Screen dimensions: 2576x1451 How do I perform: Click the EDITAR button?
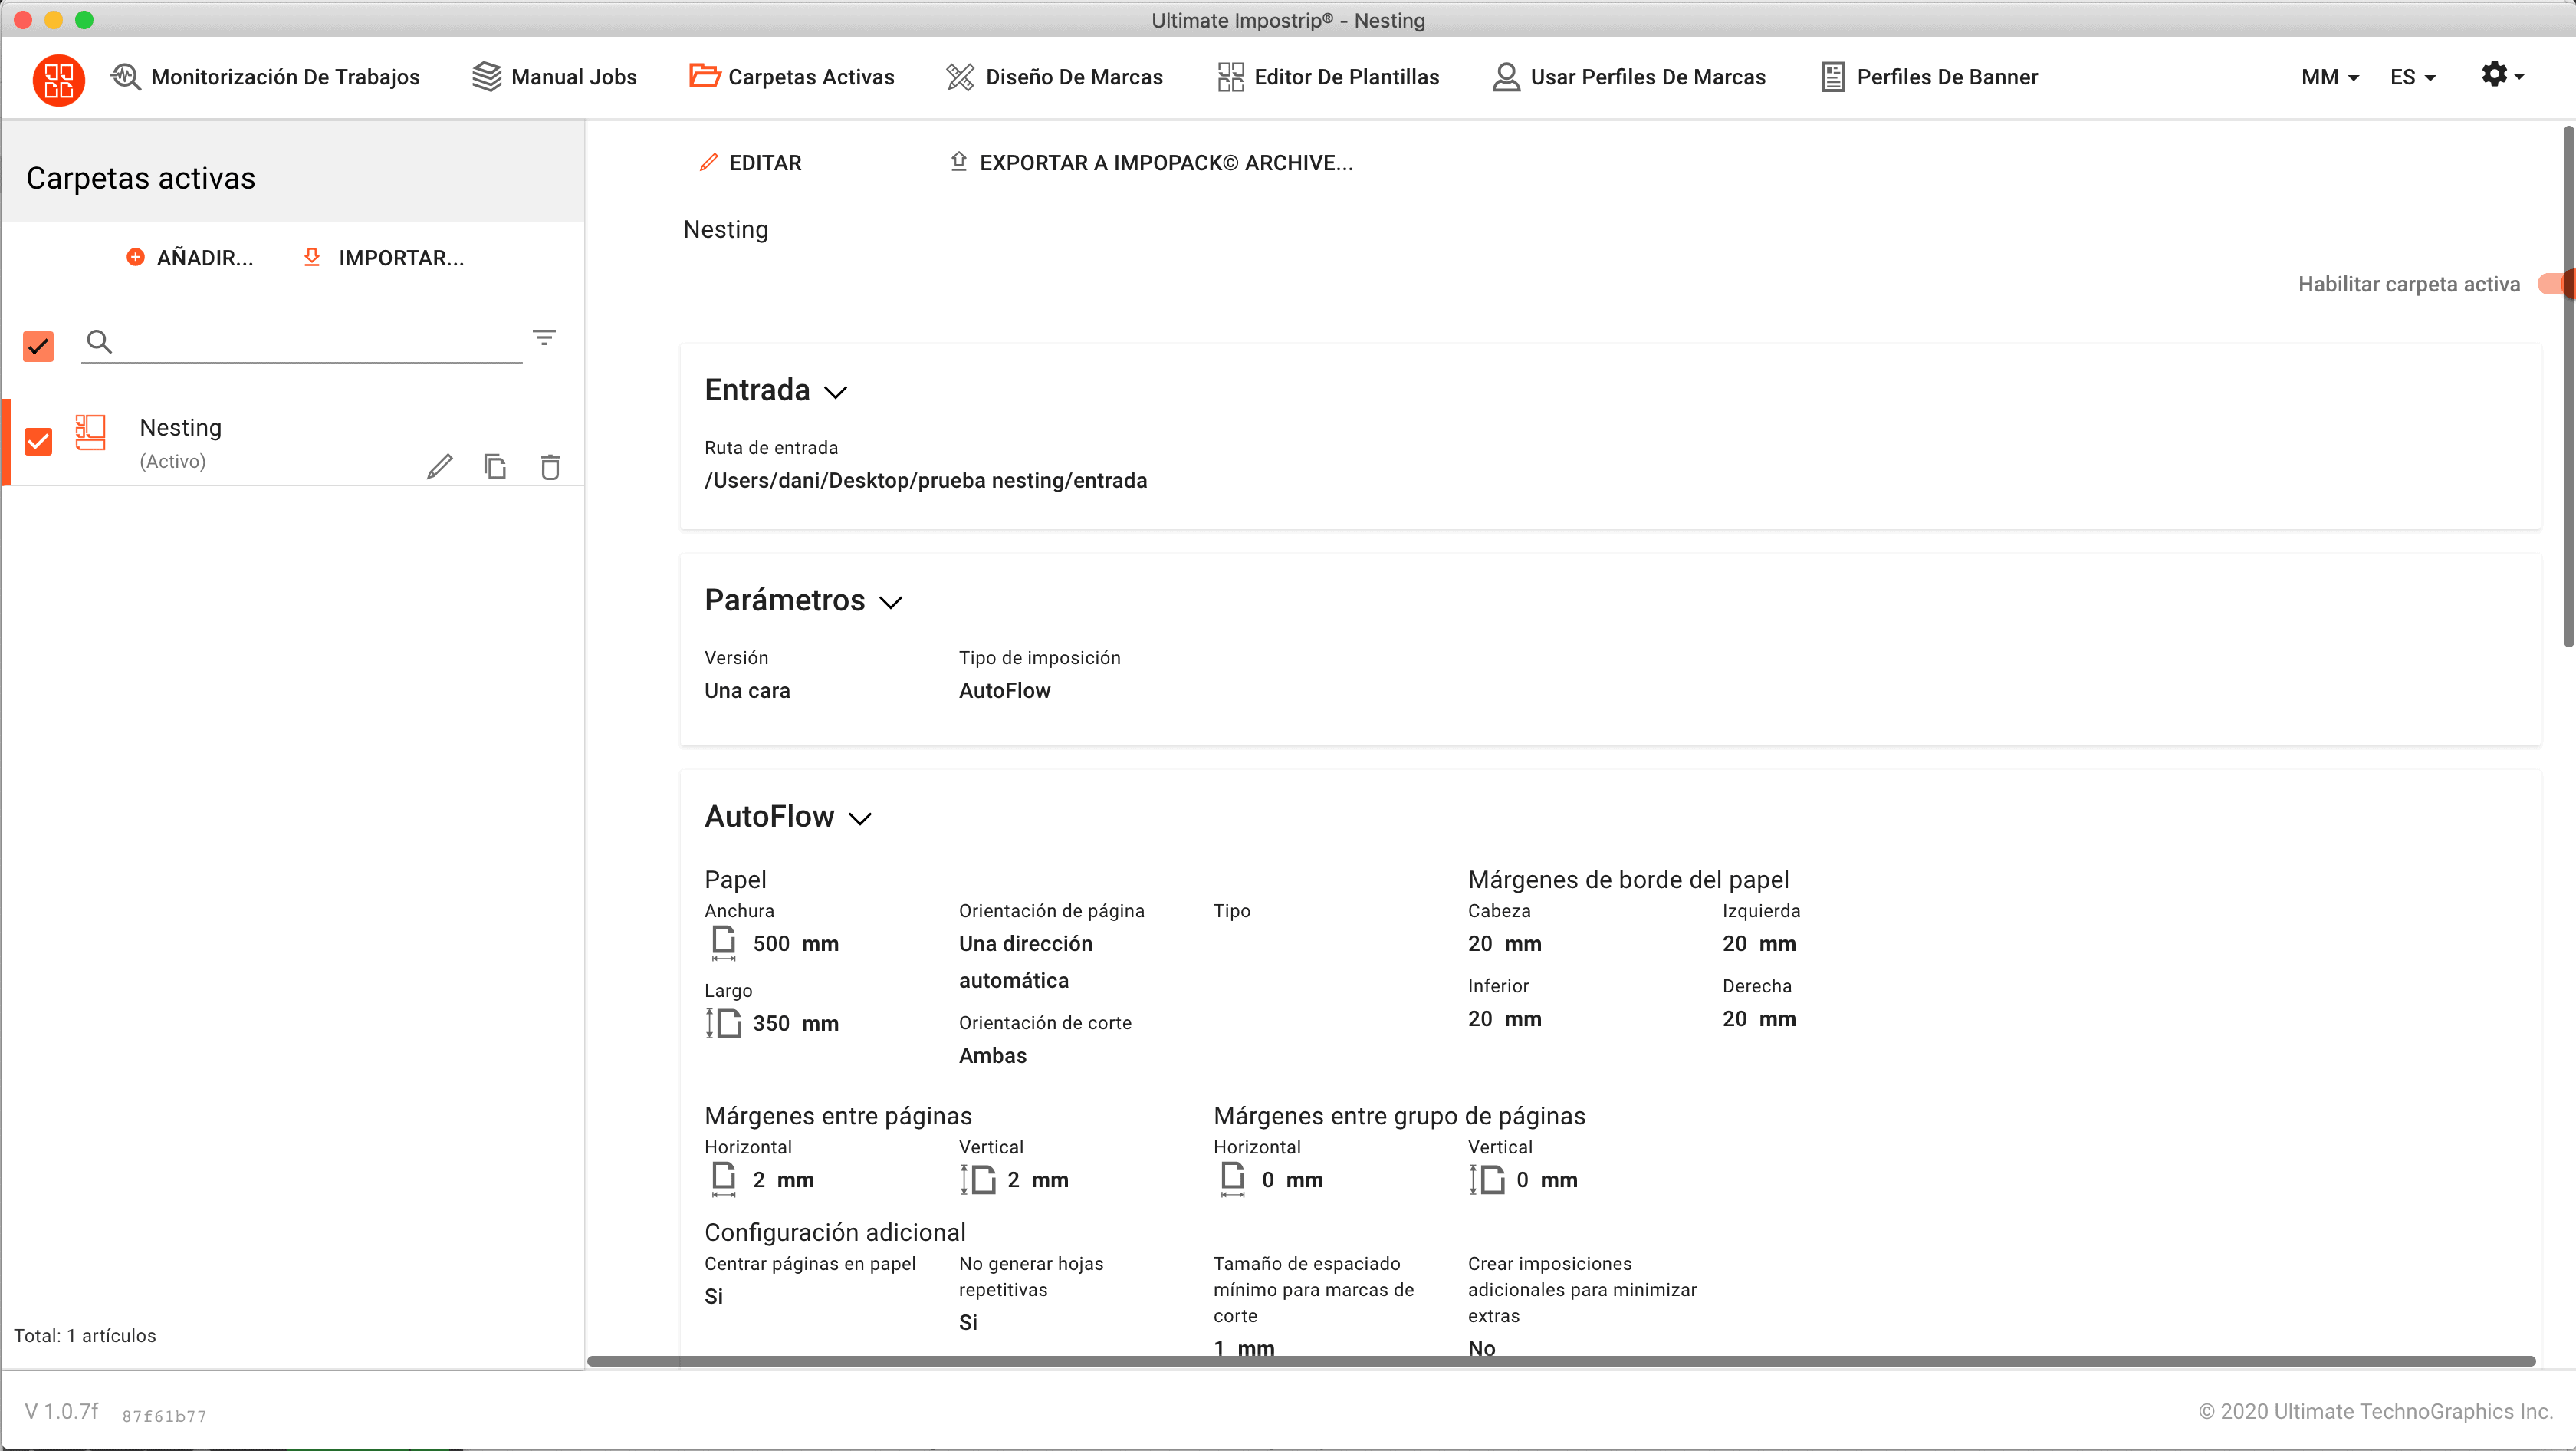[x=750, y=163]
